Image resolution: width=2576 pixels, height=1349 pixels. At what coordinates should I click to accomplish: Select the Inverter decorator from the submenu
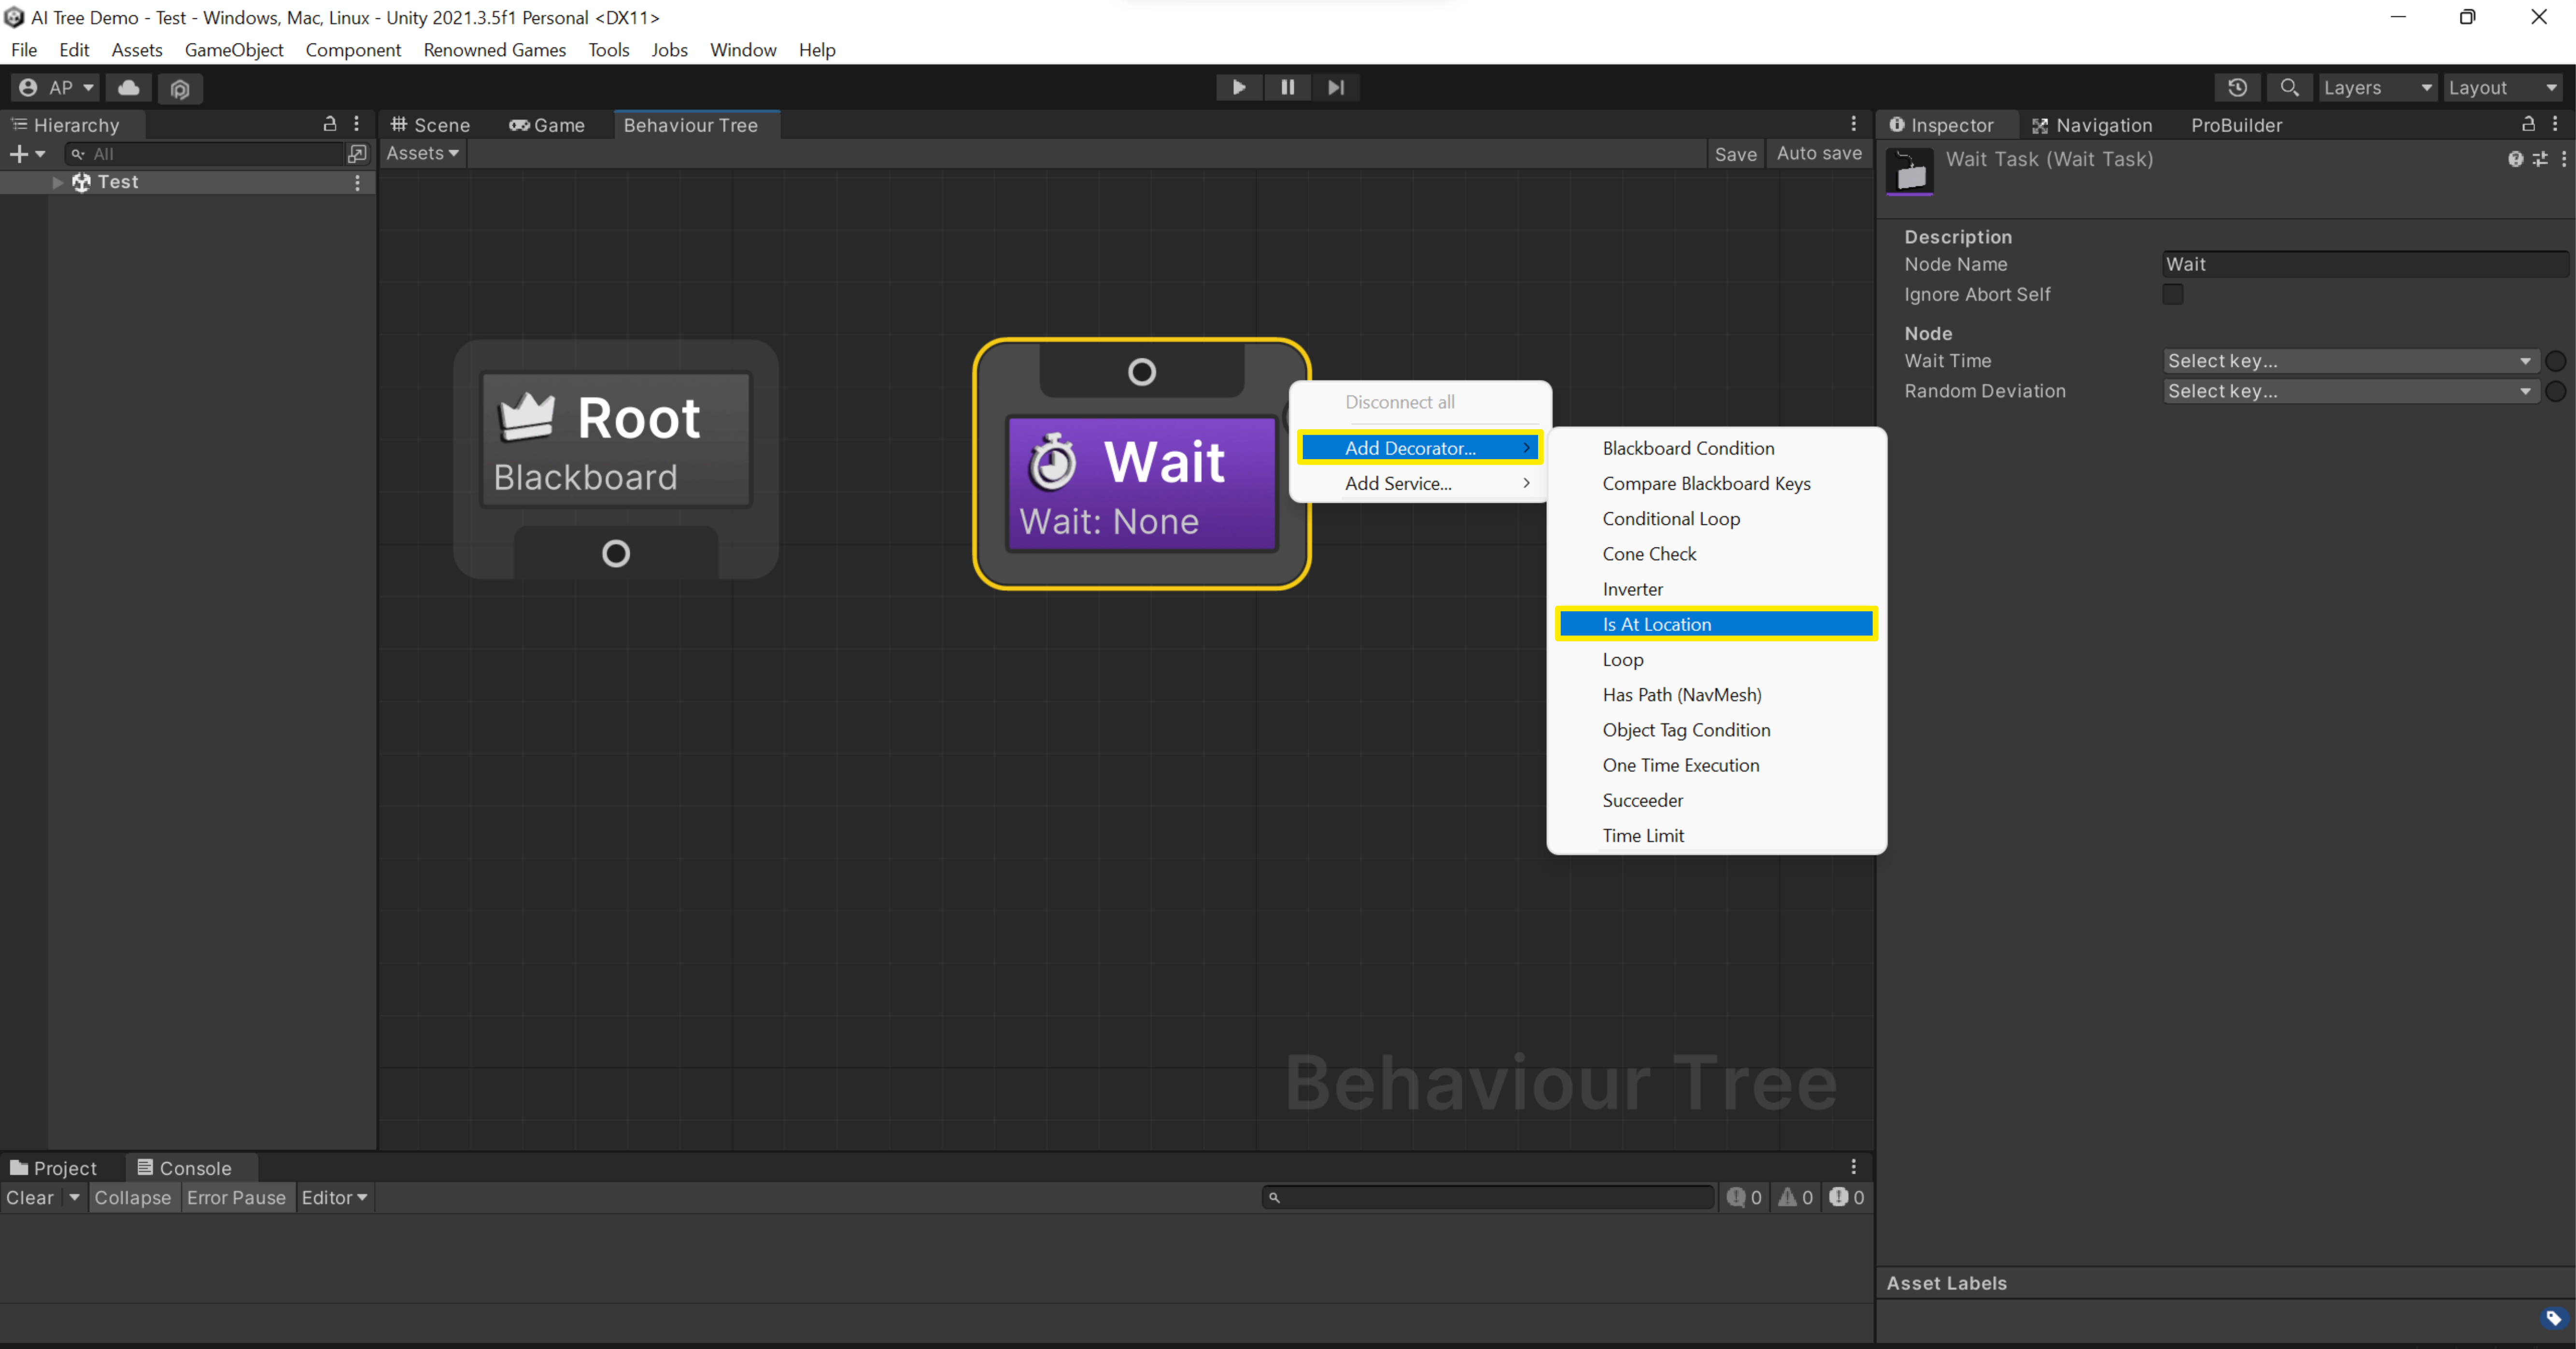tap(1632, 589)
